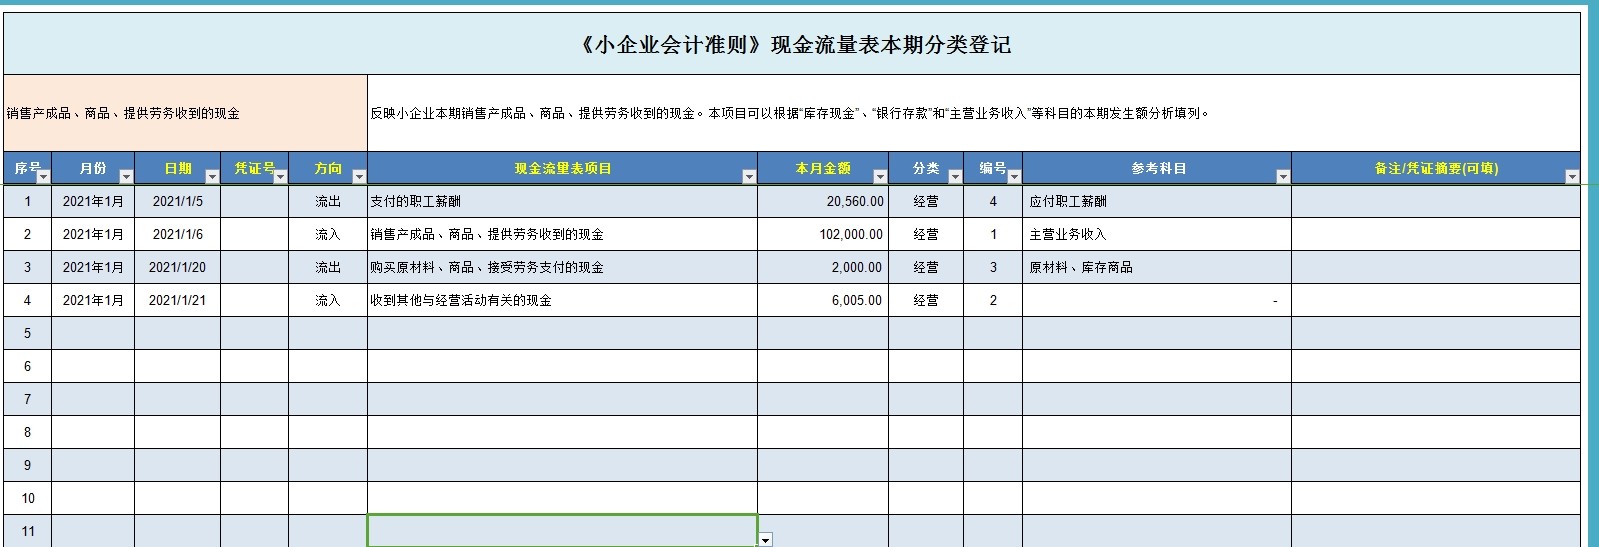The height and width of the screenshot is (547, 1599).
Task: Select the amount cell 102,000.00
Action: click(x=823, y=234)
